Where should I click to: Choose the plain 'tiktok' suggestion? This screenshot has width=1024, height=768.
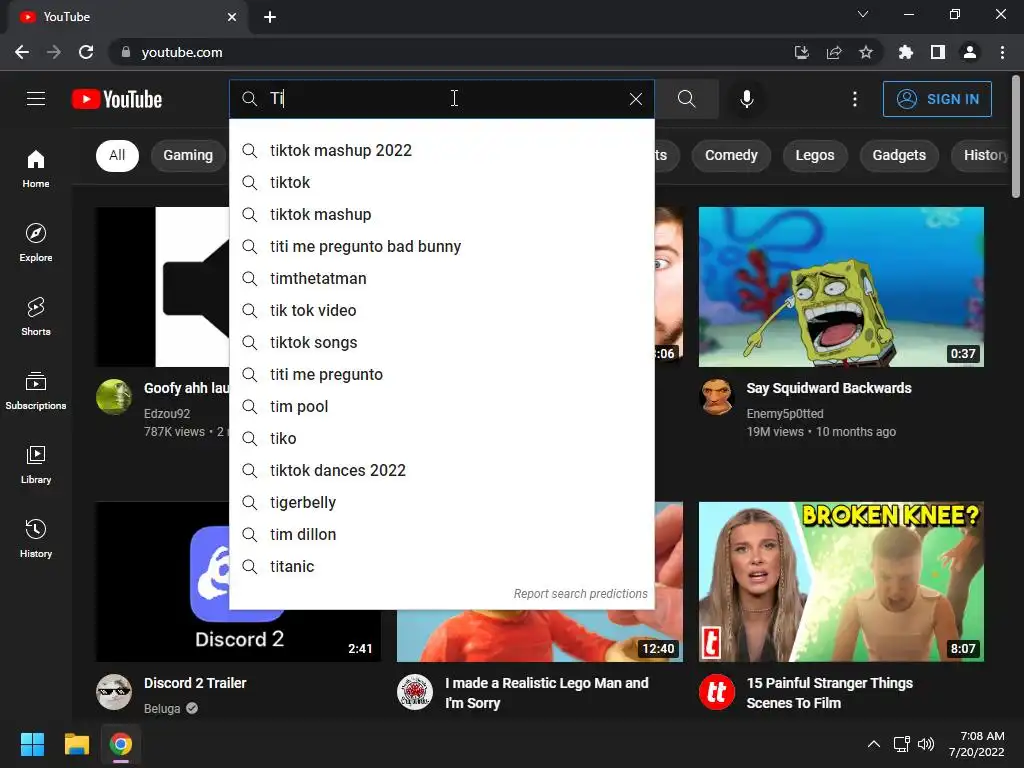click(x=441, y=182)
